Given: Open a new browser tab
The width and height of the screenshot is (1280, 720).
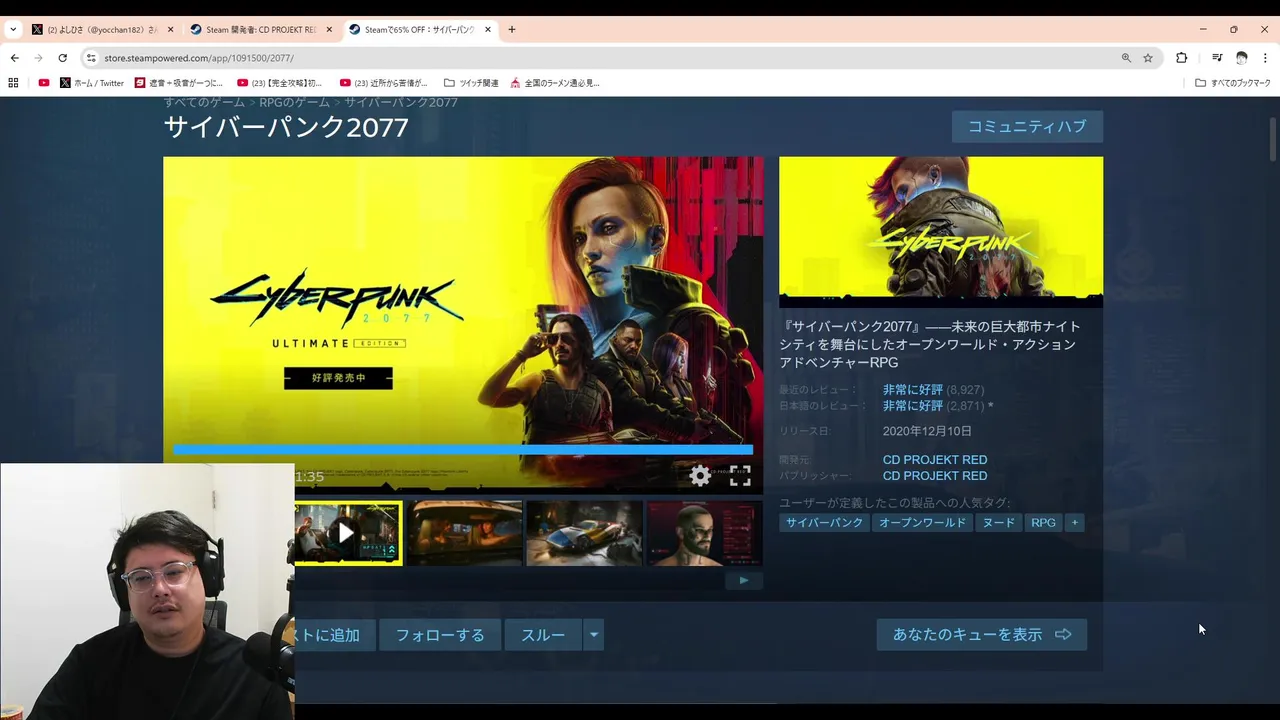Looking at the screenshot, I should tap(512, 29).
